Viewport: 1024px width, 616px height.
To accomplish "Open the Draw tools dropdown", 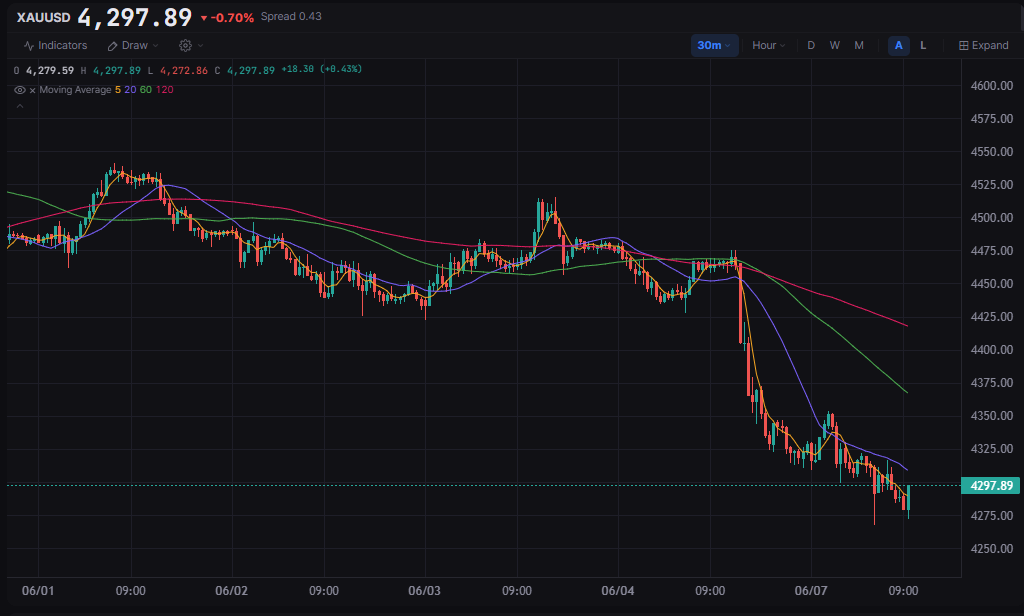I will [x=133, y=46].
